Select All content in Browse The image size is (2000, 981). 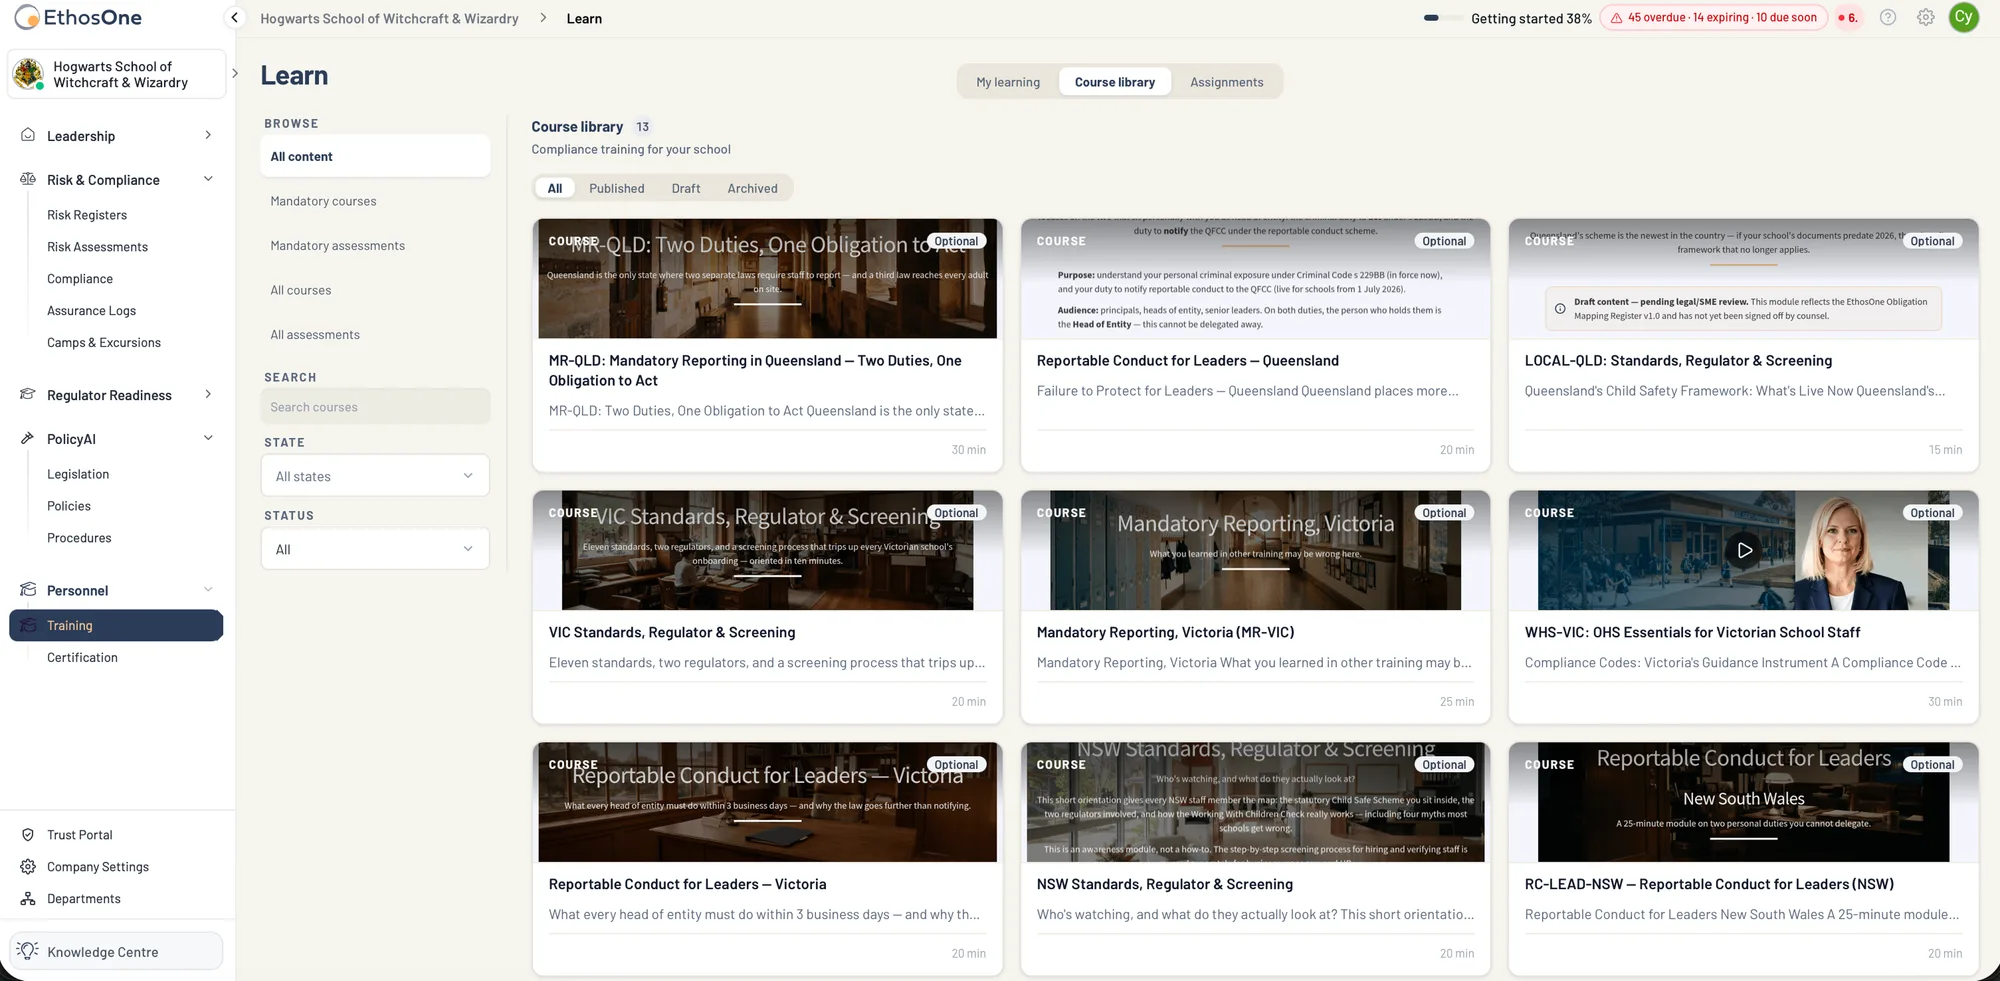coord(375,156)
